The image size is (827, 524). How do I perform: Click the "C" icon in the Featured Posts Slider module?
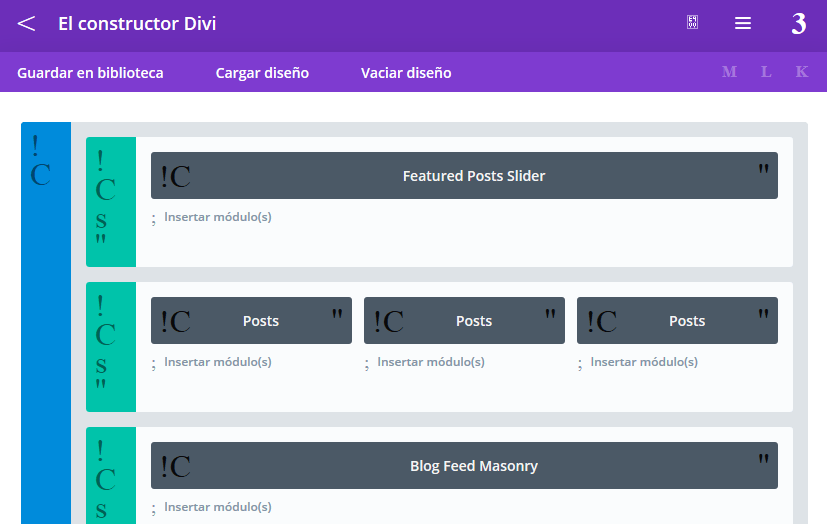pos(180,177)
